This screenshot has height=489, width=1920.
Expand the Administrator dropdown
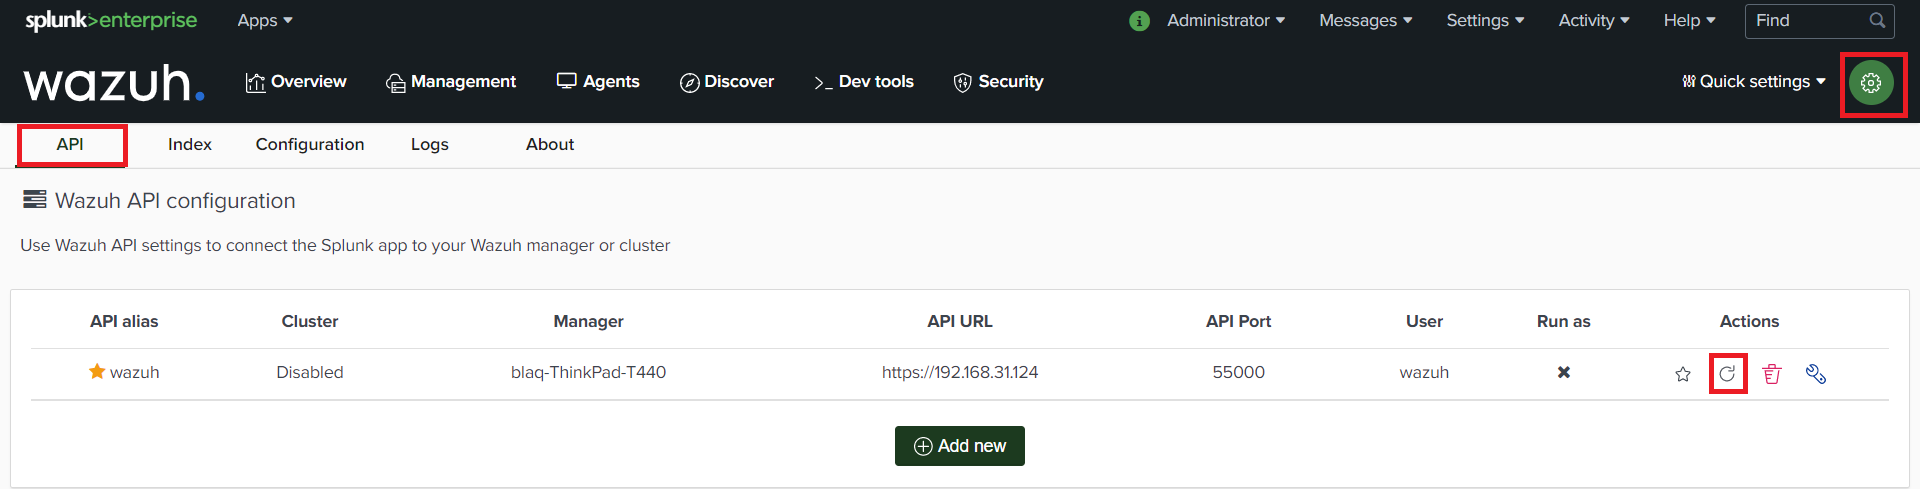point(1226,21)
